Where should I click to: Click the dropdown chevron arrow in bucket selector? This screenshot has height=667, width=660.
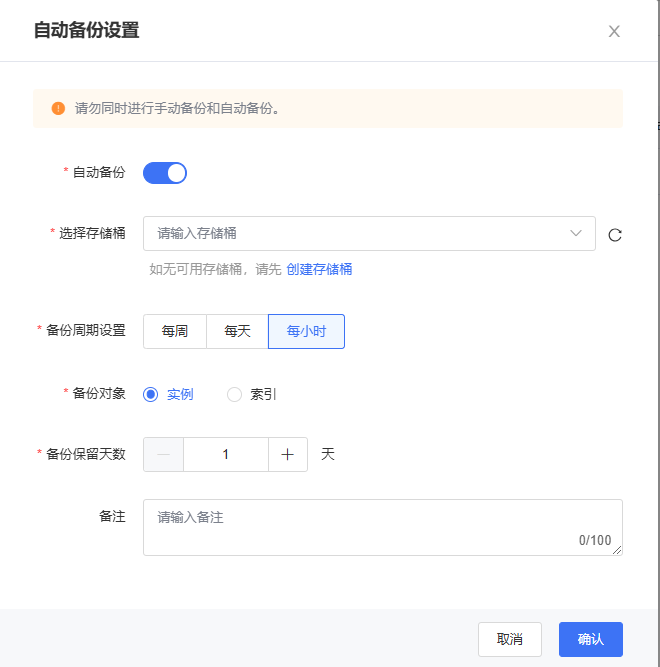click(576, 233)
